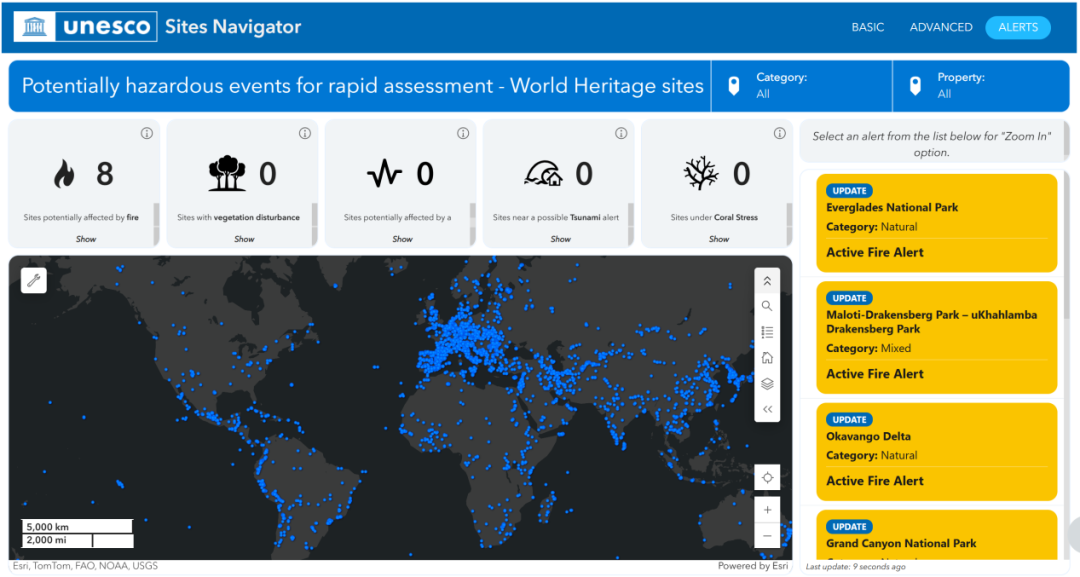Click info icon on fire card

[x=146, y=134]
